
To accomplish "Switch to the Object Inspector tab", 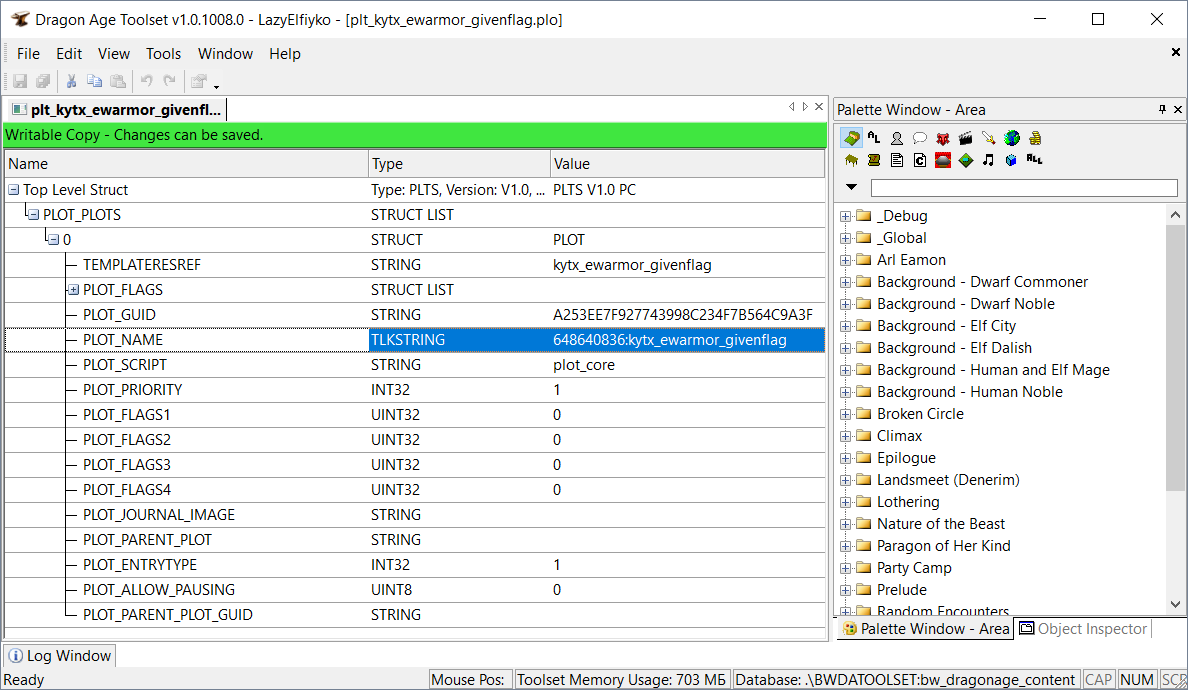I will [x=1082, y=629].
